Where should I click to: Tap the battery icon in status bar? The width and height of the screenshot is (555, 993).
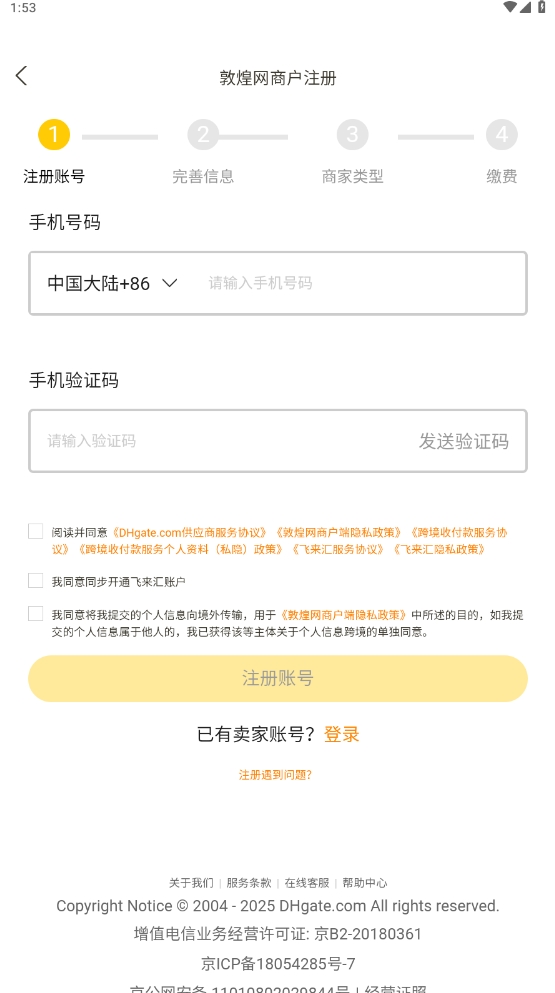coord(542,7)
